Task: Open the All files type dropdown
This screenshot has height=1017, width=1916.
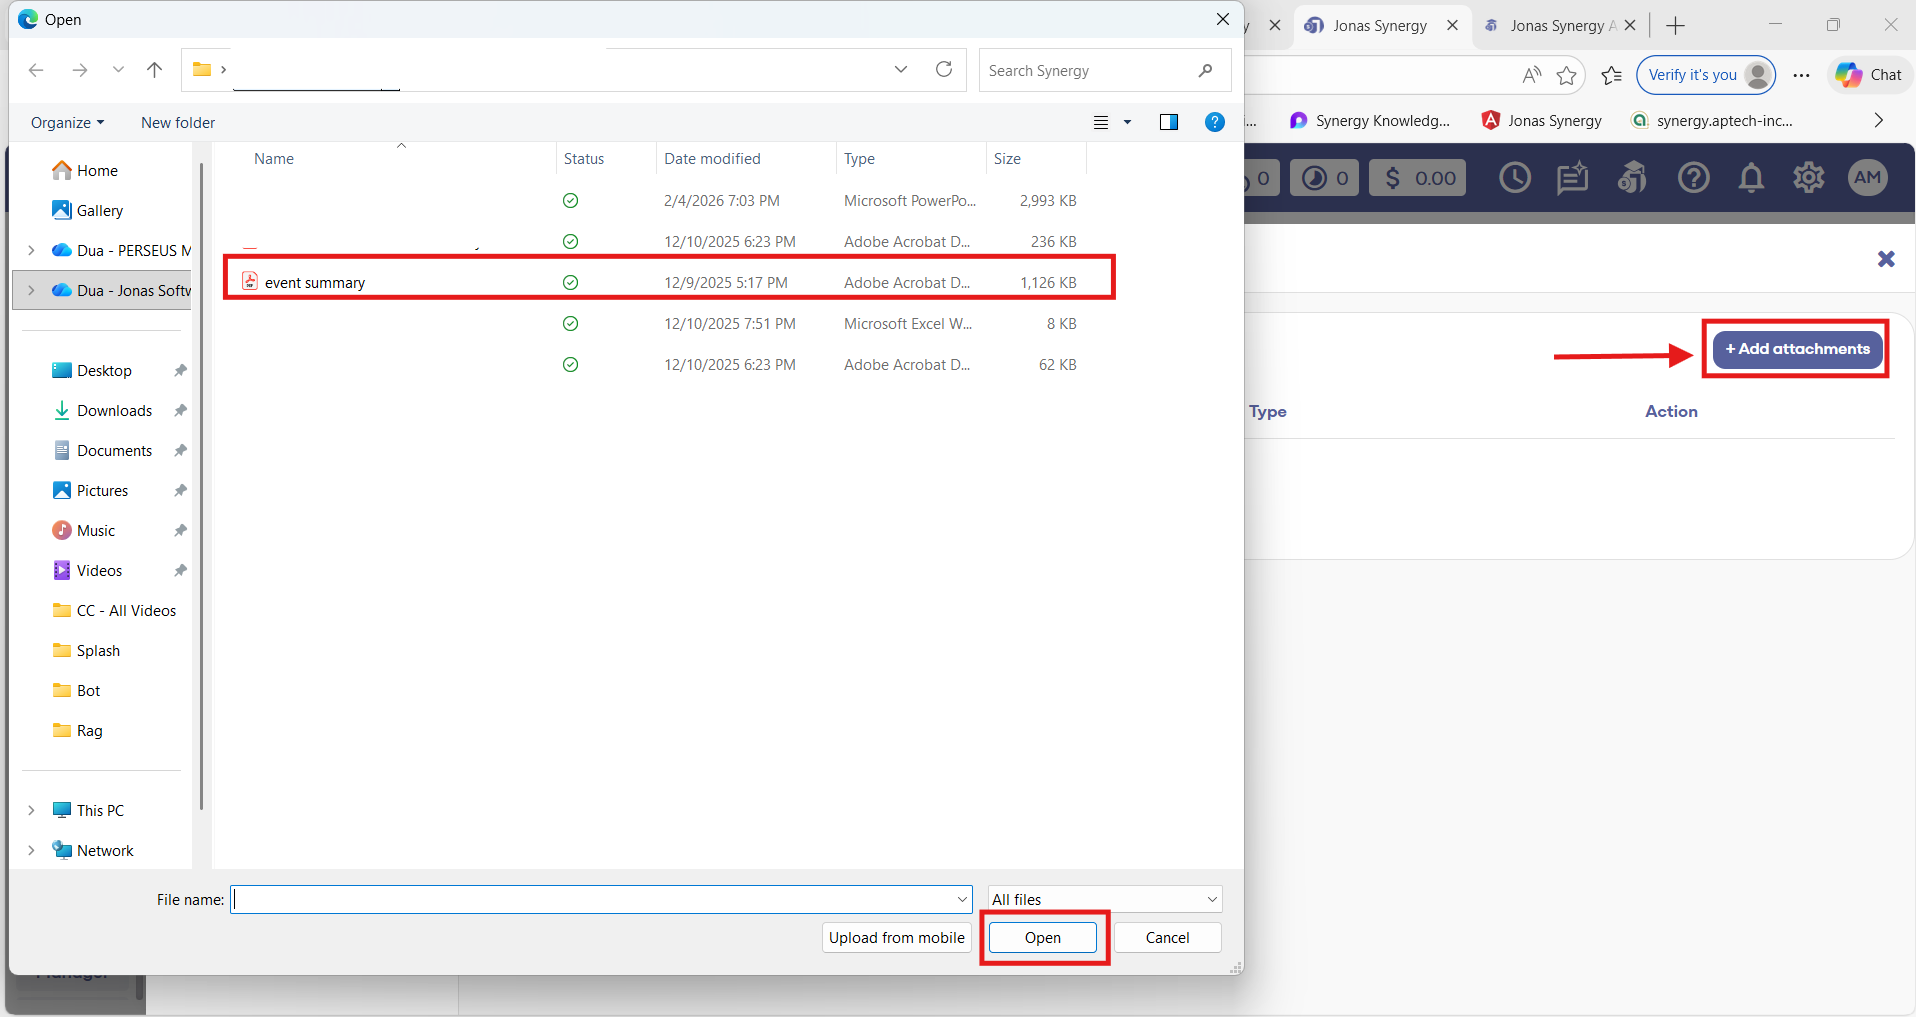Action: [x=1104, y=899]
